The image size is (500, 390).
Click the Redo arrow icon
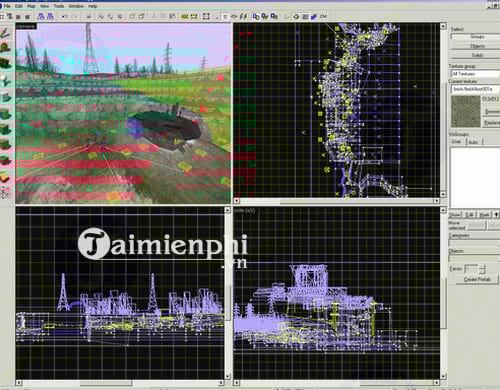click(75, 16)
